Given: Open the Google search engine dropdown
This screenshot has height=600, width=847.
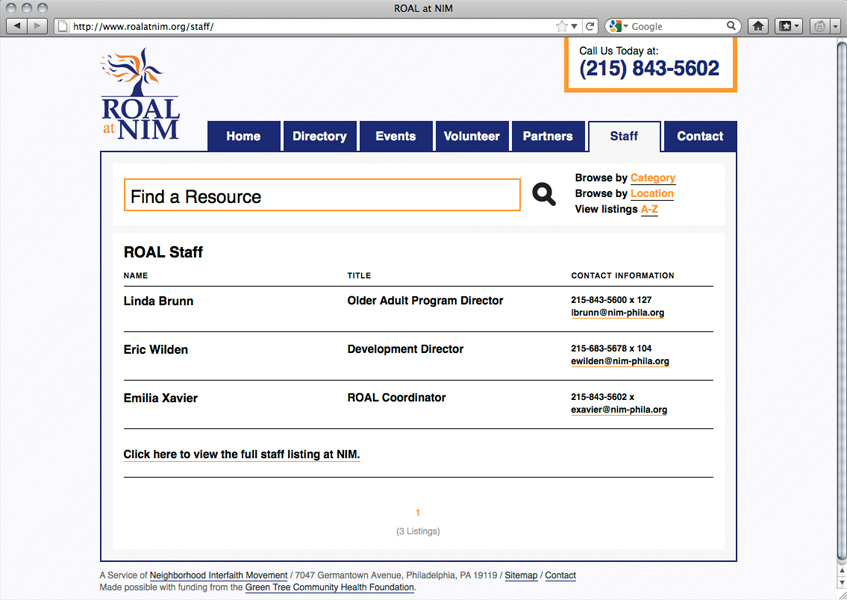Looking at the screenshot, I should coord(617,26).
